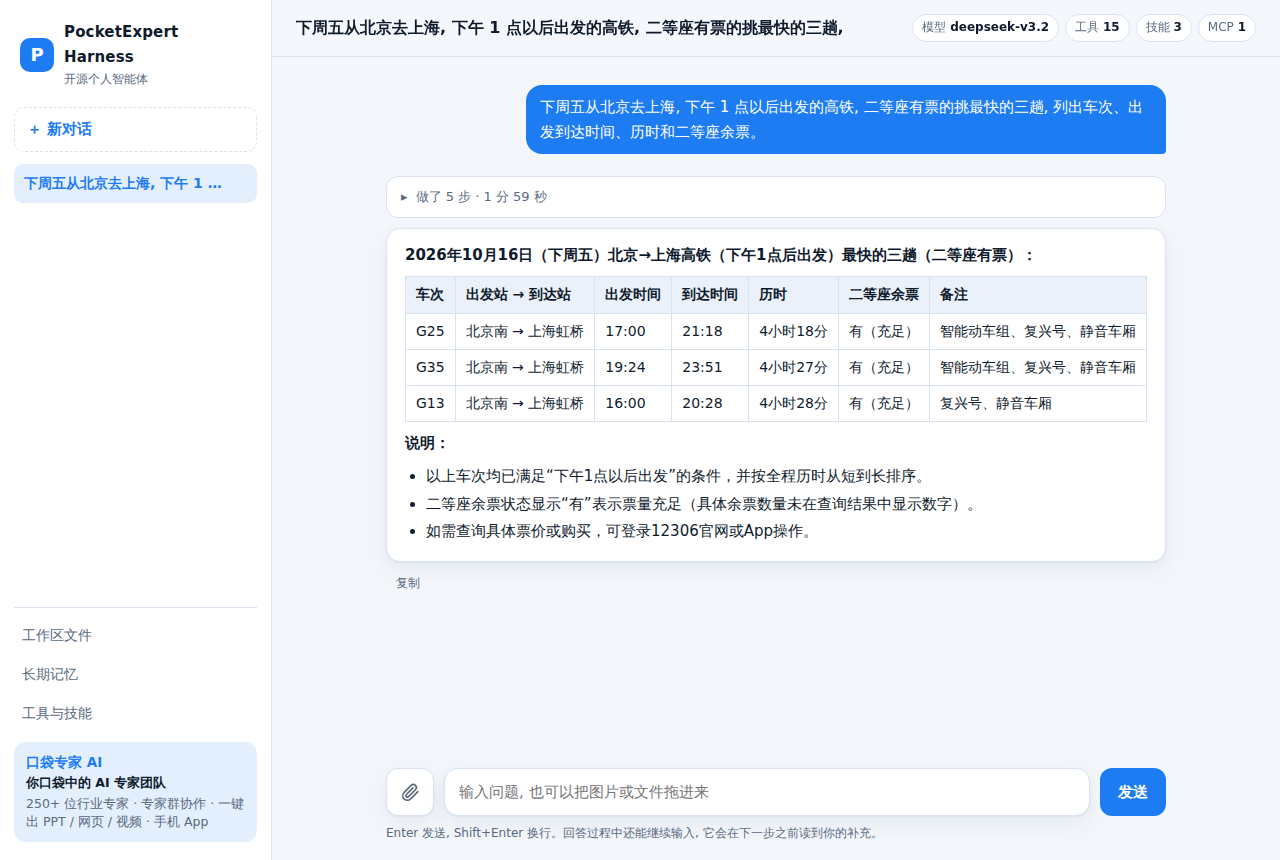Send the message with 发送 button
The height and width of the screenshot is (860, 1280).
click(1133, 792)
